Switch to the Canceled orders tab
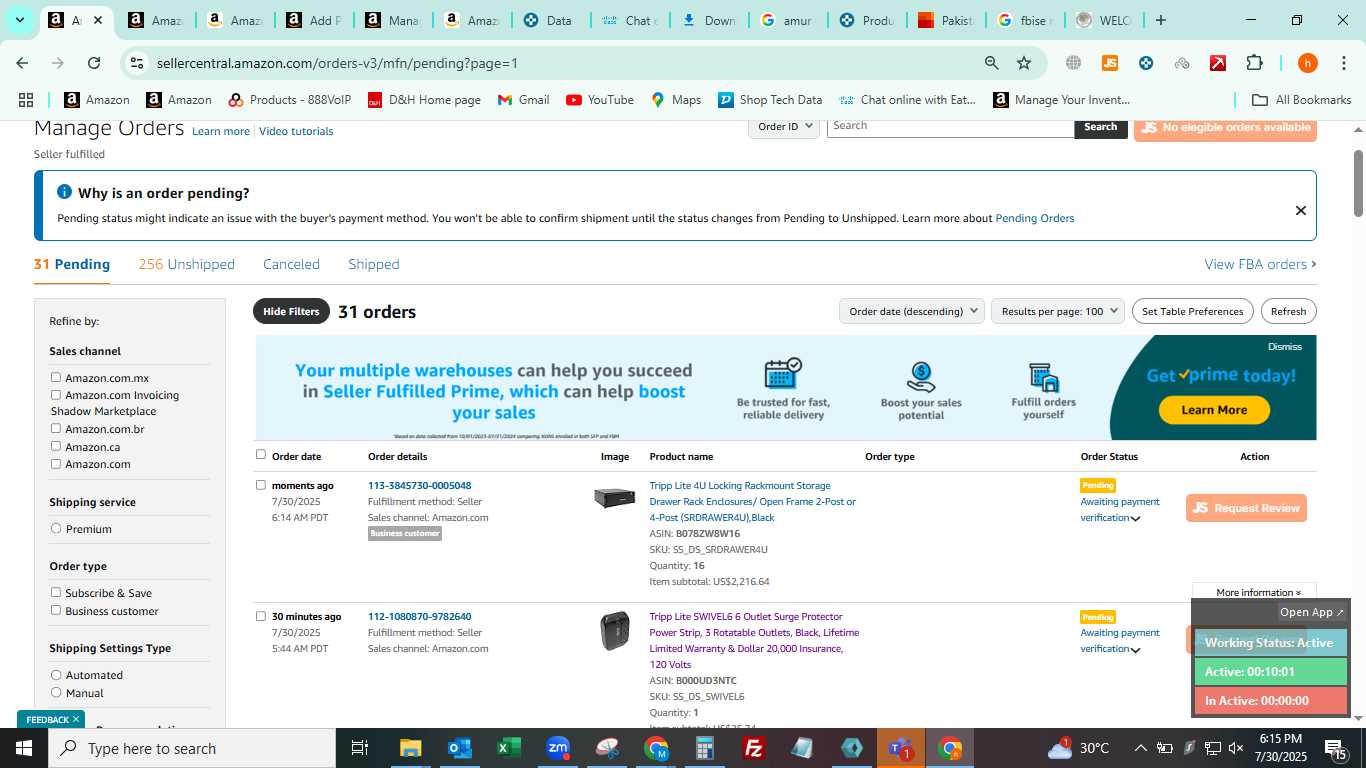 tap(291, 264)
